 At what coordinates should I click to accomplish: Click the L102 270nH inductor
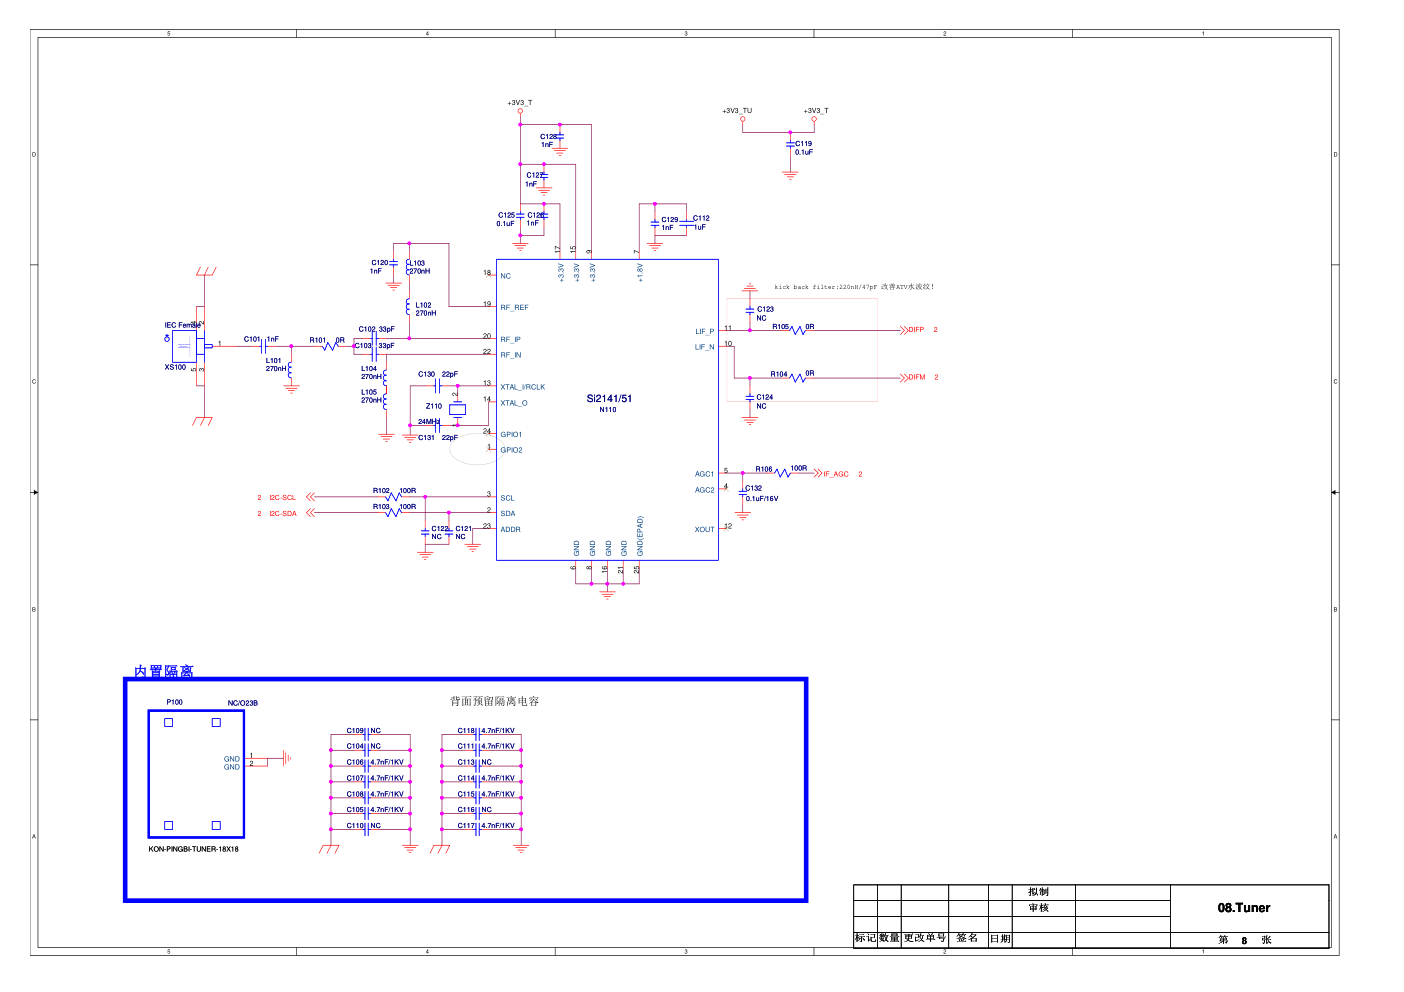click(x=408, y=307)
